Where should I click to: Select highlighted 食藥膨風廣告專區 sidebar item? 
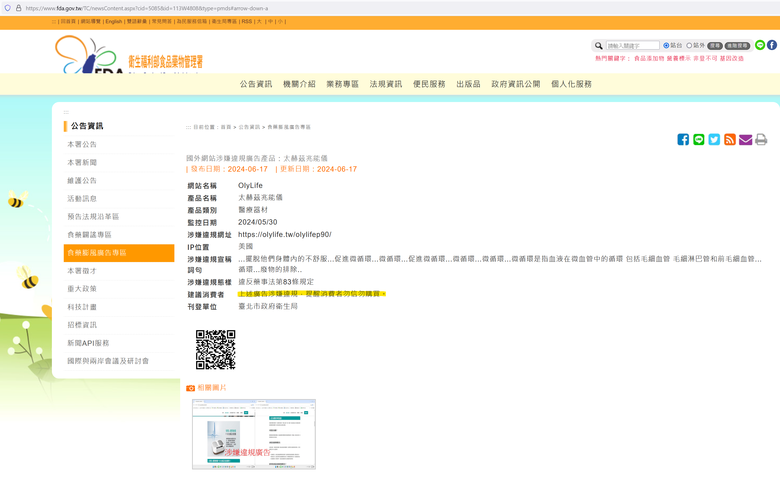pyautogui.click(x=119, y=253)
